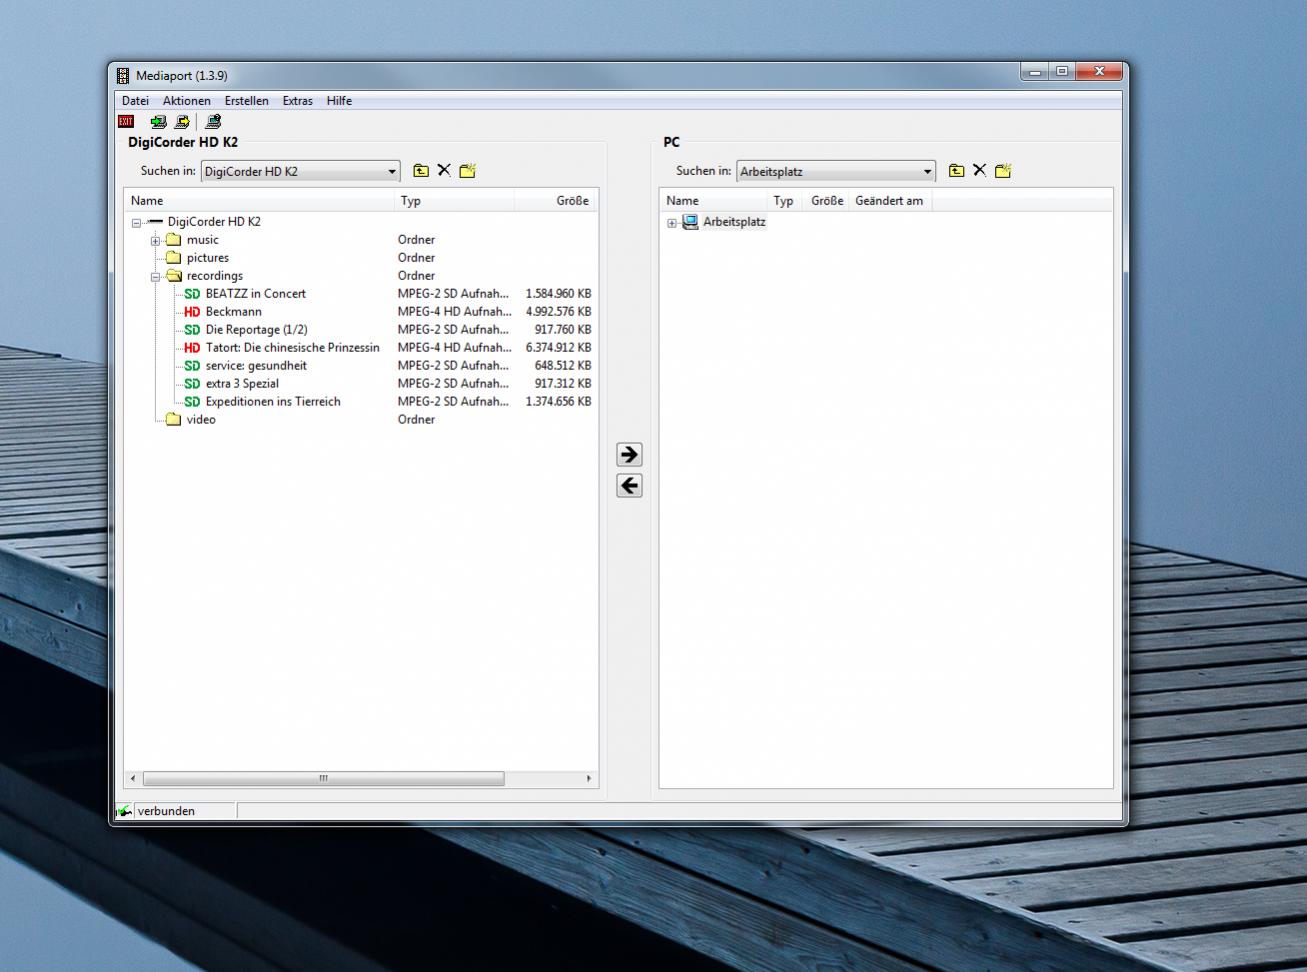Click the HD icon of Tatort recording

tap(192, 348)
